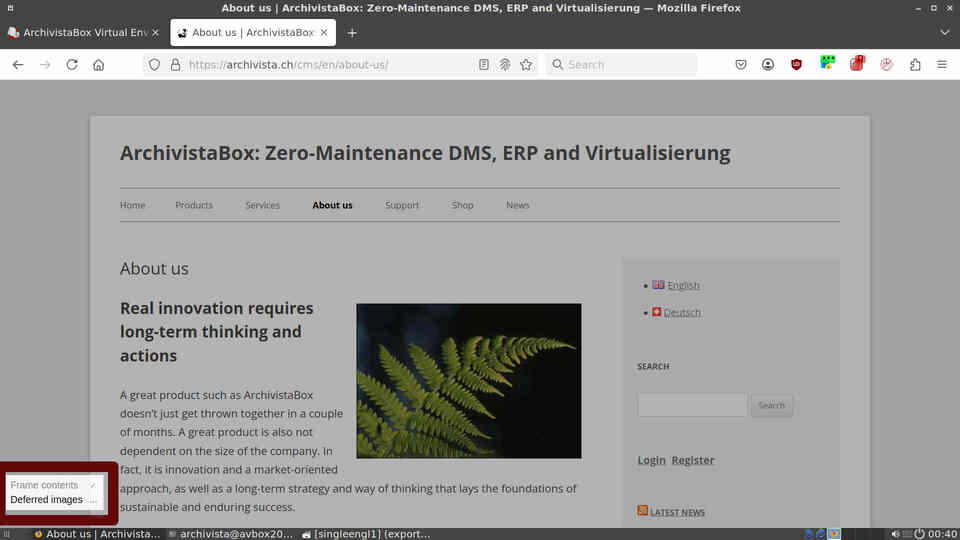Toggle Reader View icon in address bar
960x540 pixels.
click(484, 64)
